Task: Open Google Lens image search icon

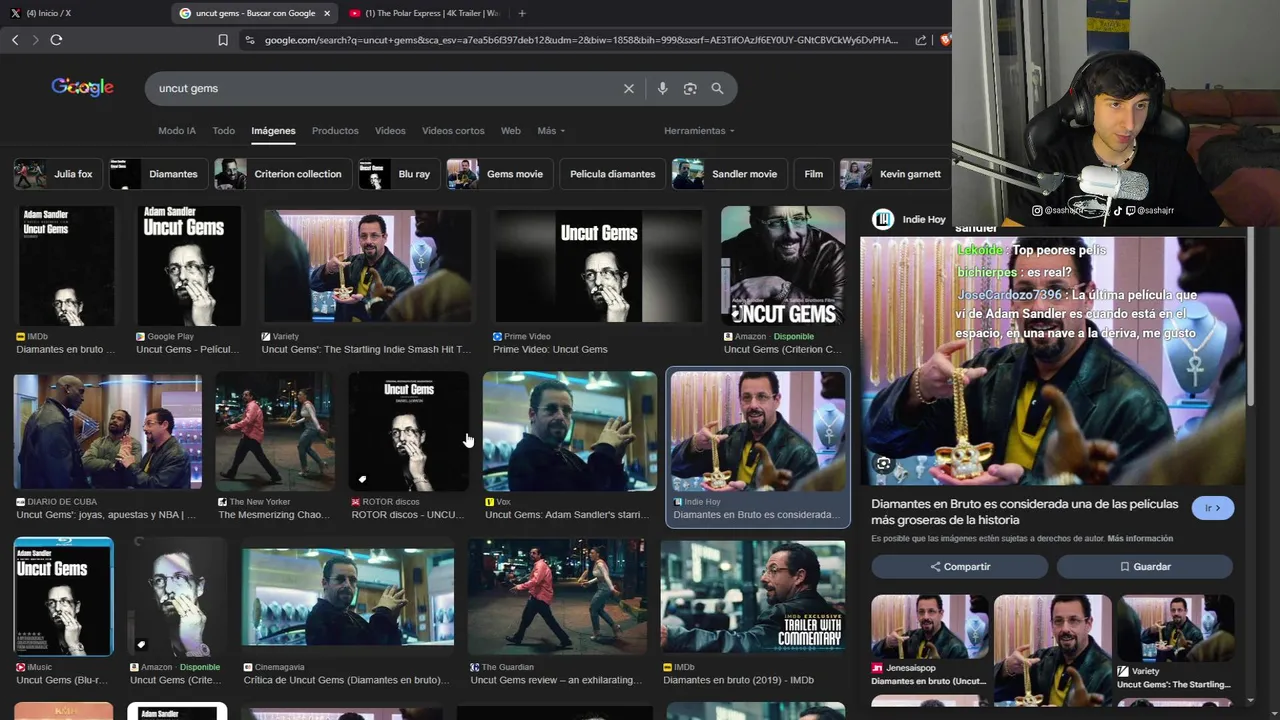Action: tap(690, 89)
